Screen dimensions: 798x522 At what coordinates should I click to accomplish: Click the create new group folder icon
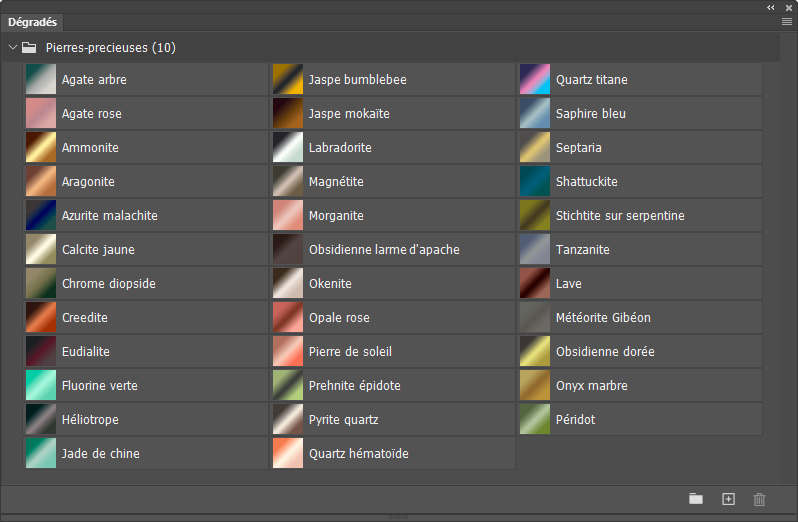[696, 499]
